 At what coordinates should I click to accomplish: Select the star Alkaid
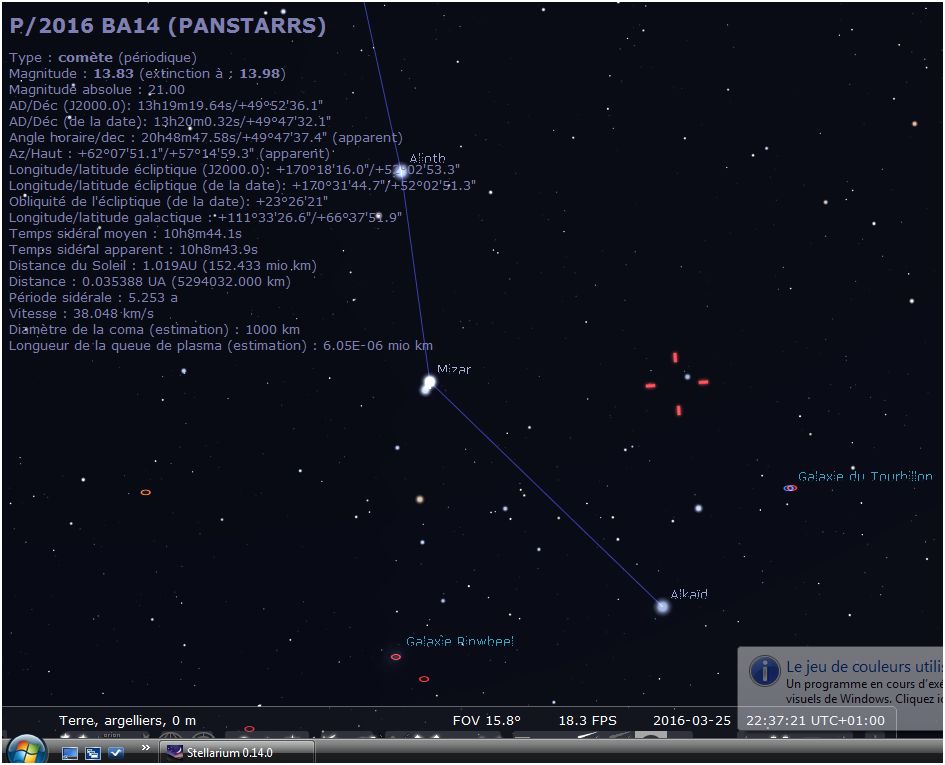click(662, 606)
